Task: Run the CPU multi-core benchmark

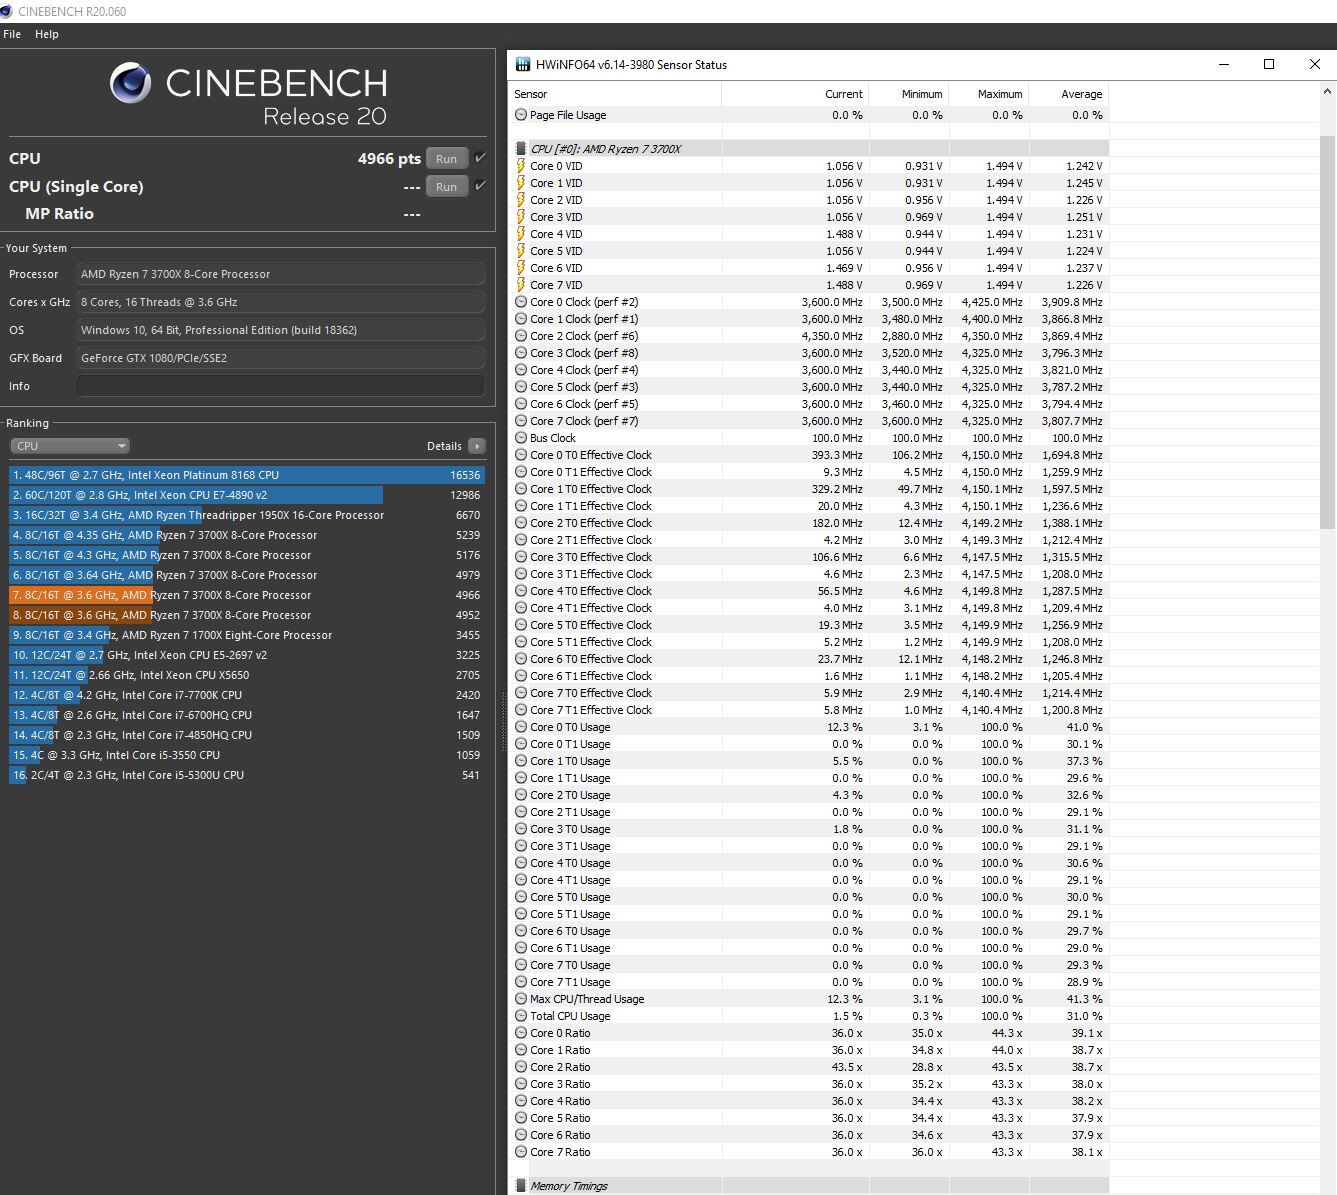Action: point(447,159)
